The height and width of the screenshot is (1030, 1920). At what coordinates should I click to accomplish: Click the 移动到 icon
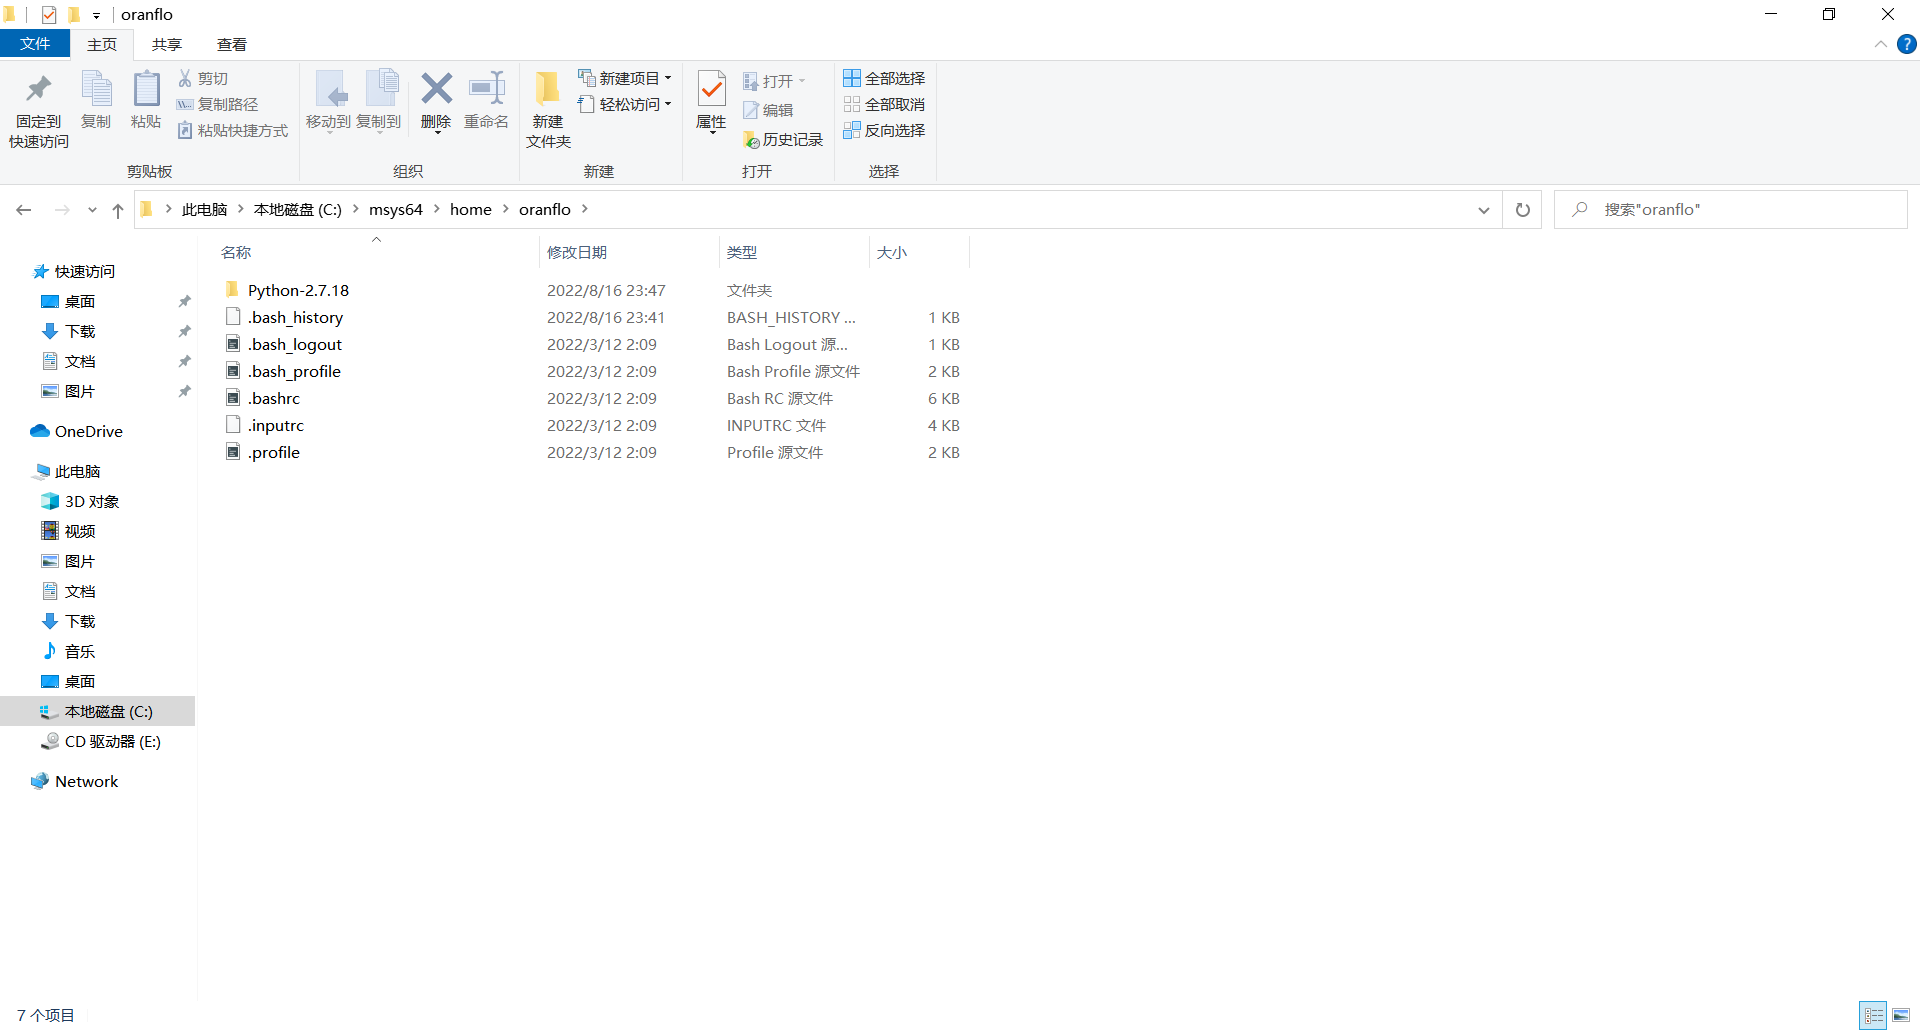pyautogui.click(x=329, y=89)
